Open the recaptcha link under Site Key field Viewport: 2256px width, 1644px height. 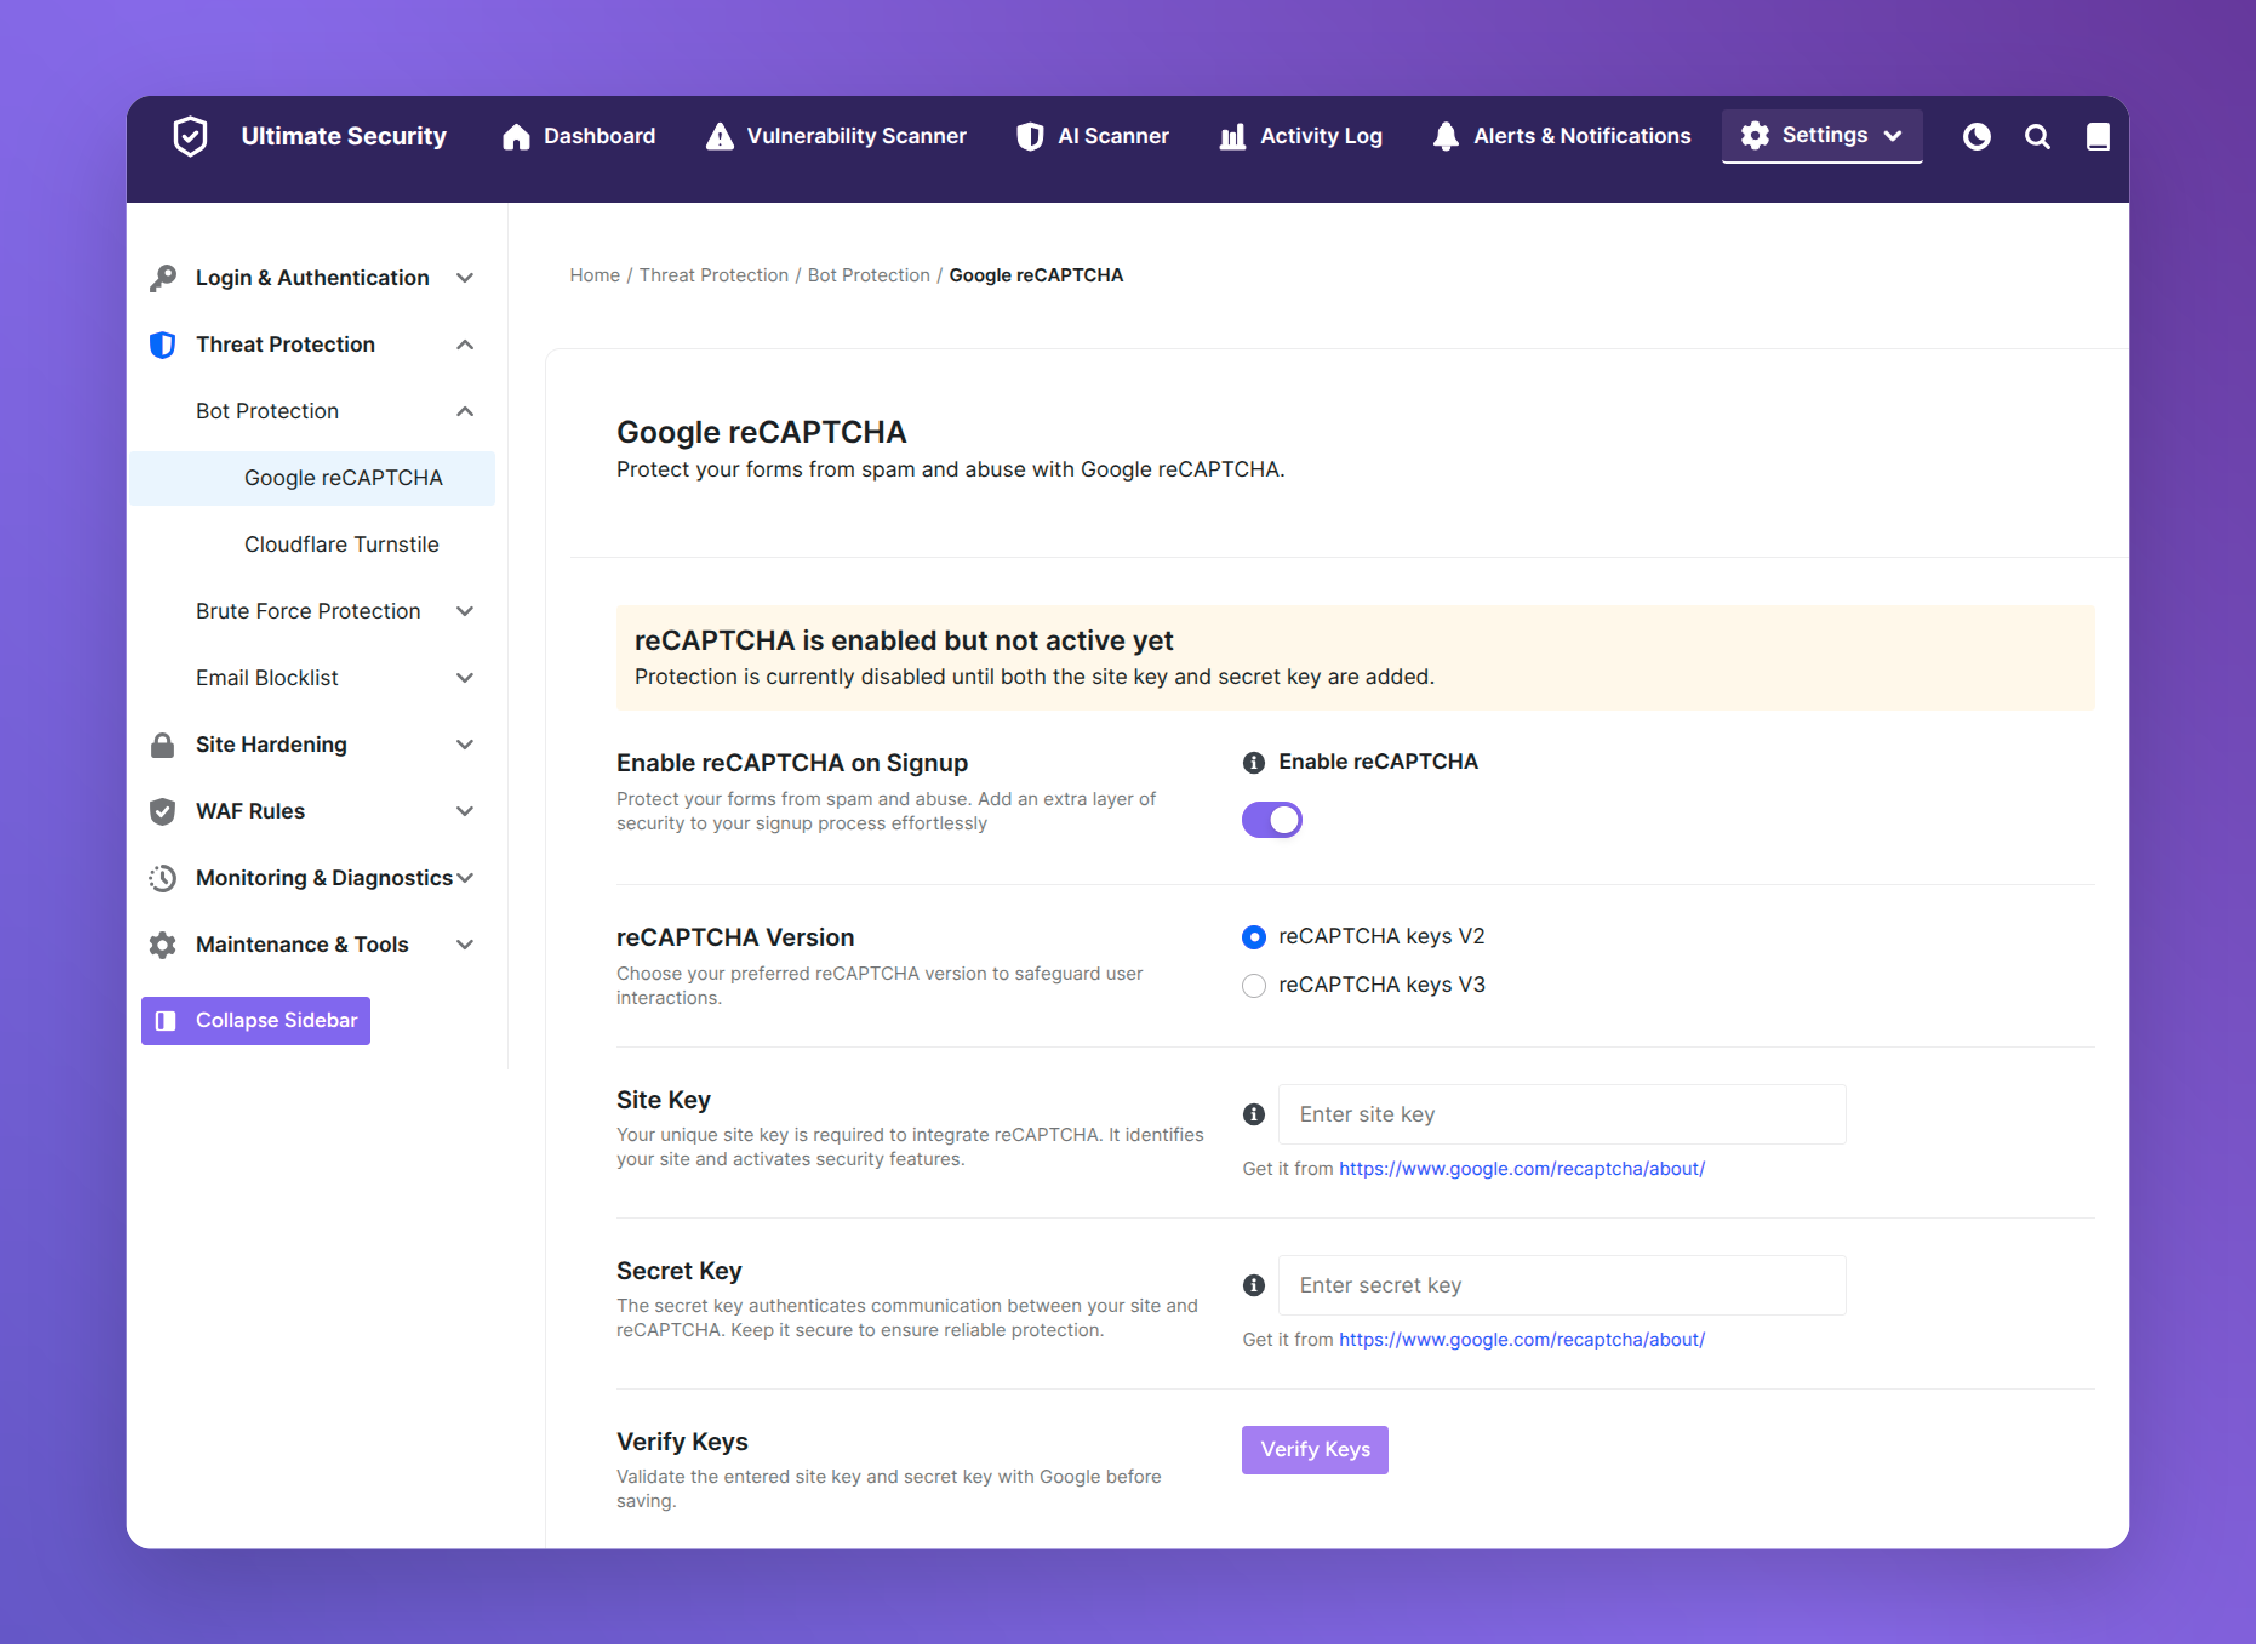point(1521,1169)
